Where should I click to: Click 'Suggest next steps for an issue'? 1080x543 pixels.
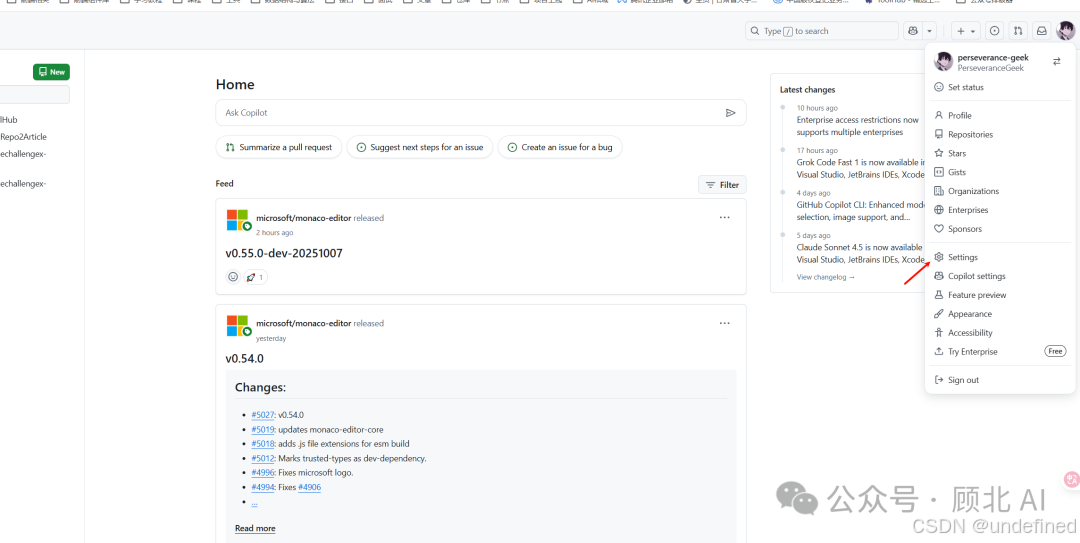point(419,147)
